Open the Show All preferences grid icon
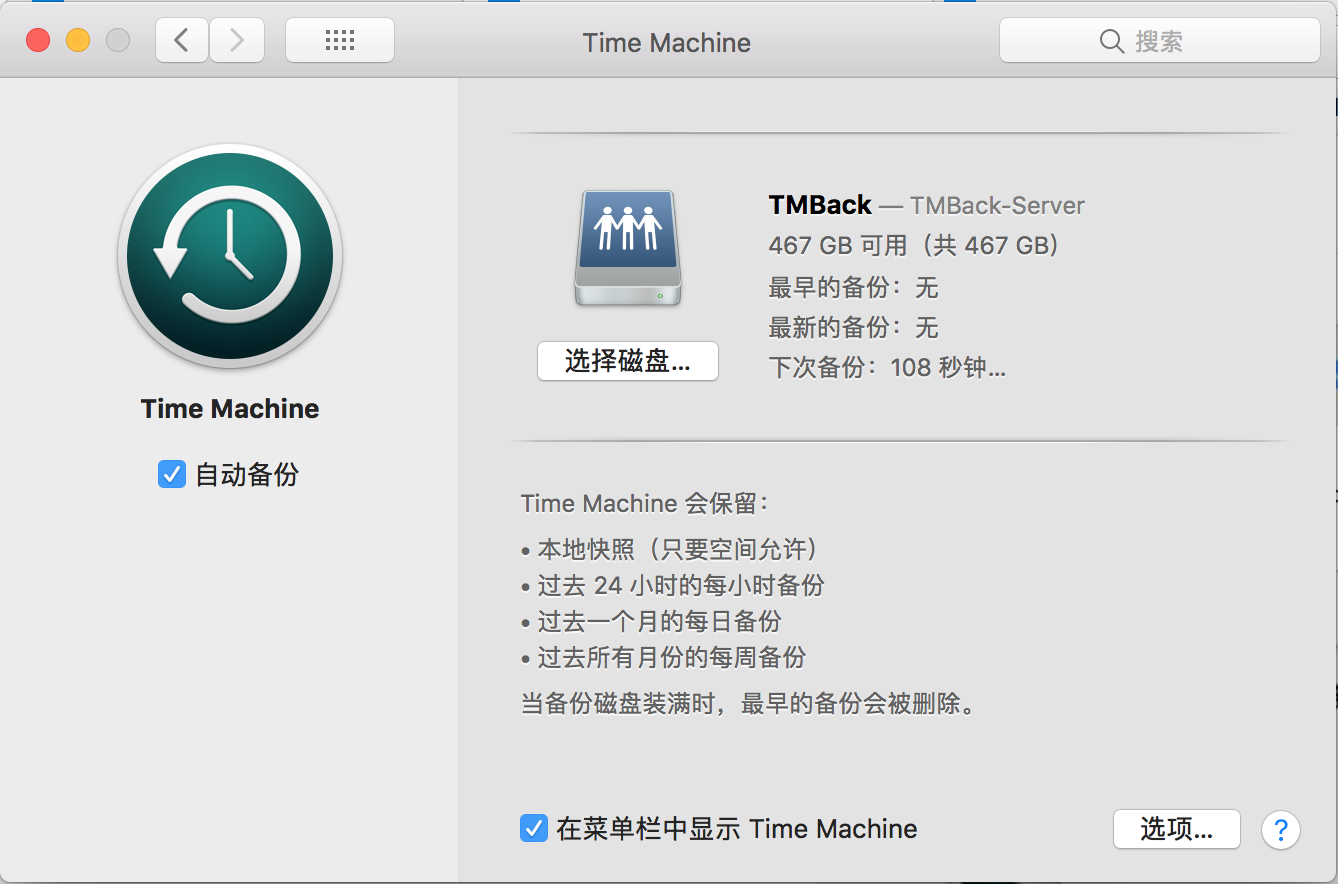Image resolution: width=1338 pixels, height=884 pixels. point(339,40)
